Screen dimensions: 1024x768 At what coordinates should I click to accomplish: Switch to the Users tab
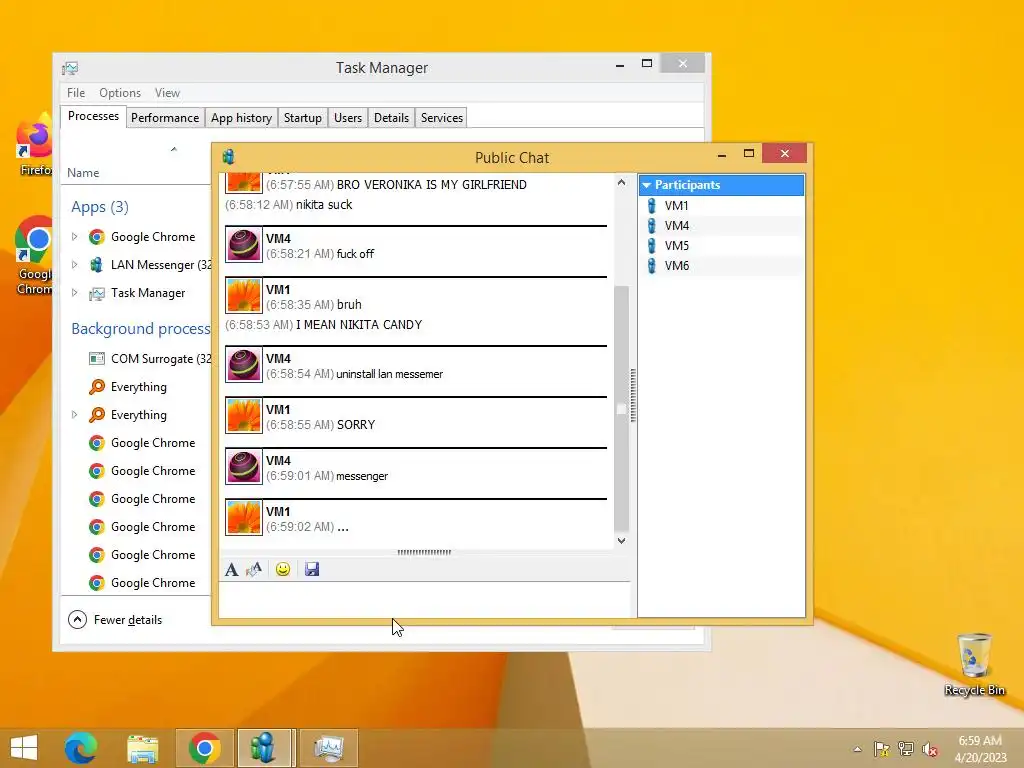pyautogui.click(x=347, y=118)
